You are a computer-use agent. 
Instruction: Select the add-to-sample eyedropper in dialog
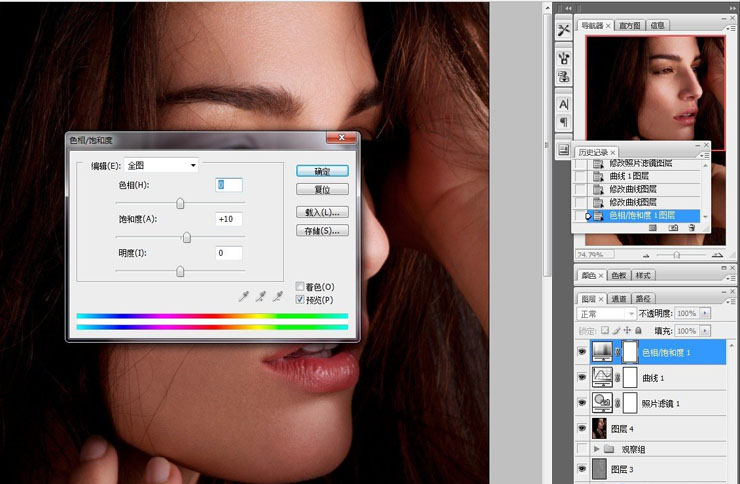(x=261, y=296)
